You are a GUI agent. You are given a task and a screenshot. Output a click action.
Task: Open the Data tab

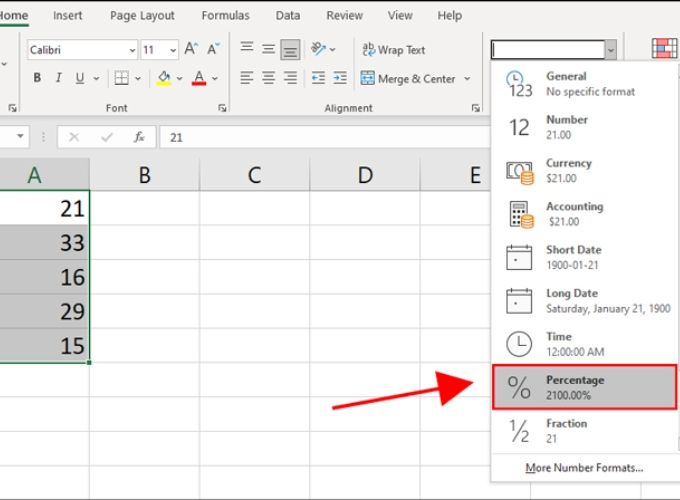tap(288, 15)
